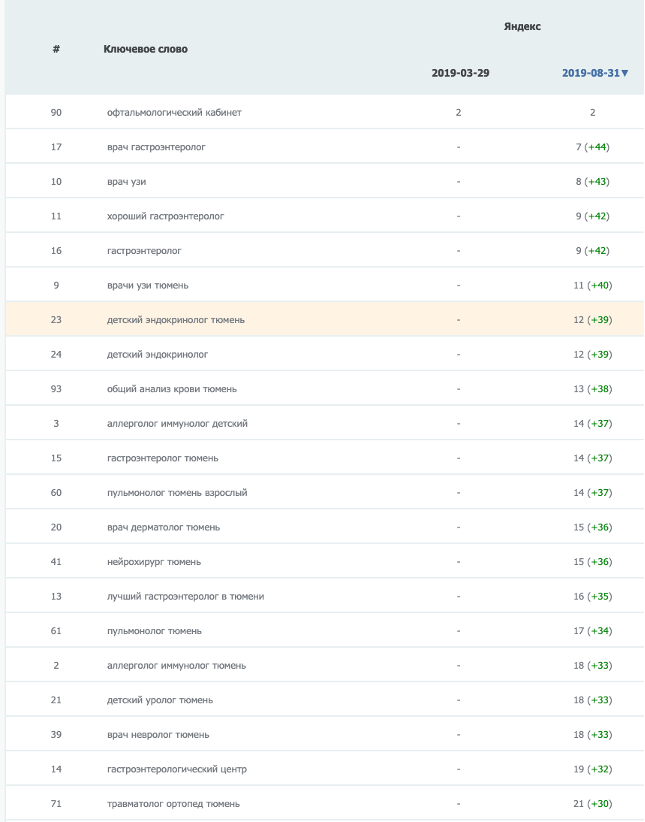645x822 pixels.
Task: Click the keyword гастроэнтерологический центр
Action: (176, 769)
